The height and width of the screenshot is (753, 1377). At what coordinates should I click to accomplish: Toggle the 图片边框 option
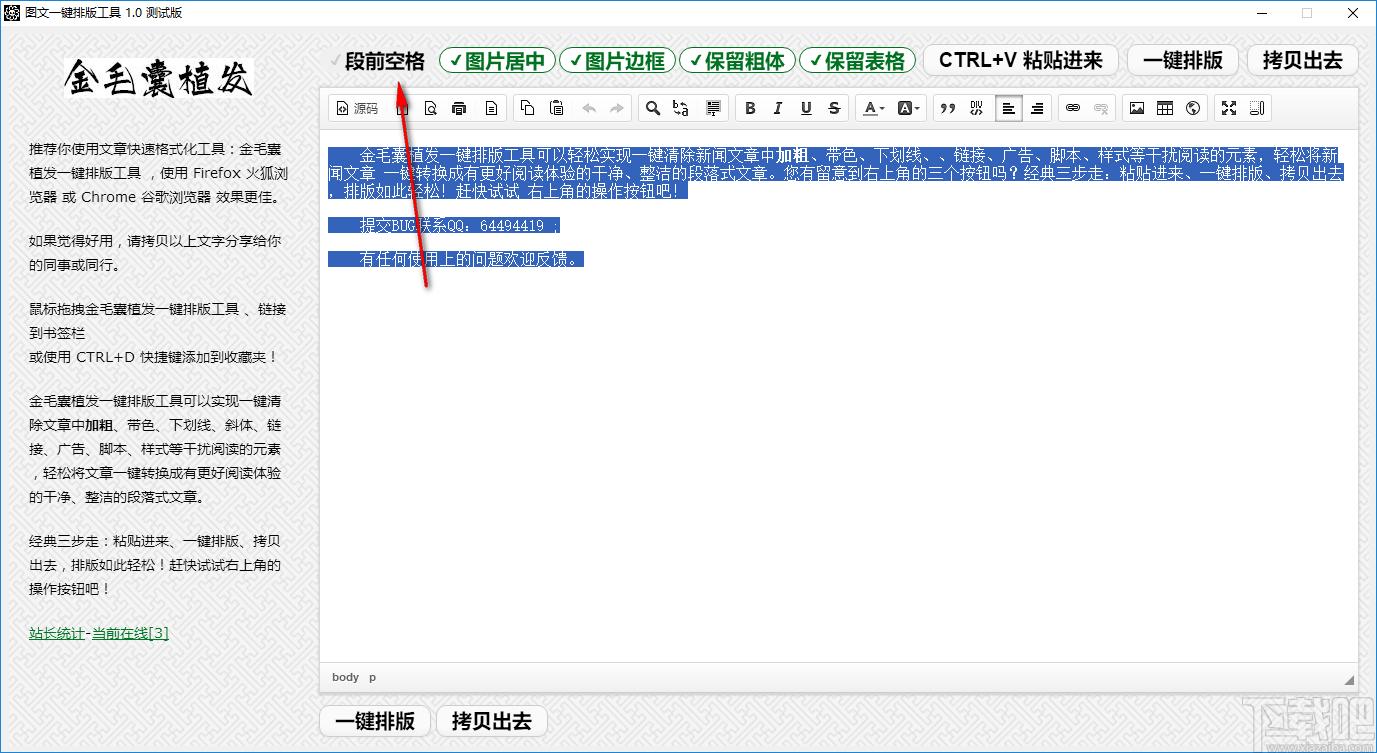617,61
